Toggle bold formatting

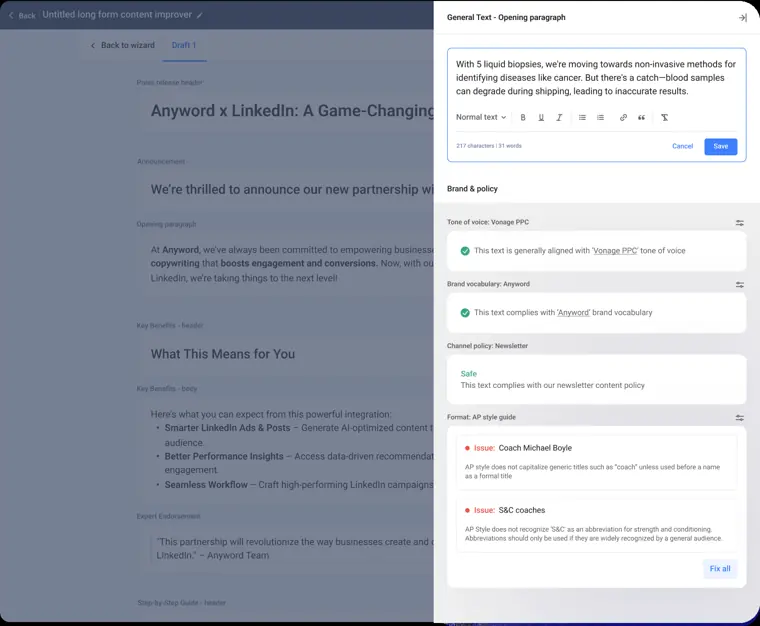point(522,118)
